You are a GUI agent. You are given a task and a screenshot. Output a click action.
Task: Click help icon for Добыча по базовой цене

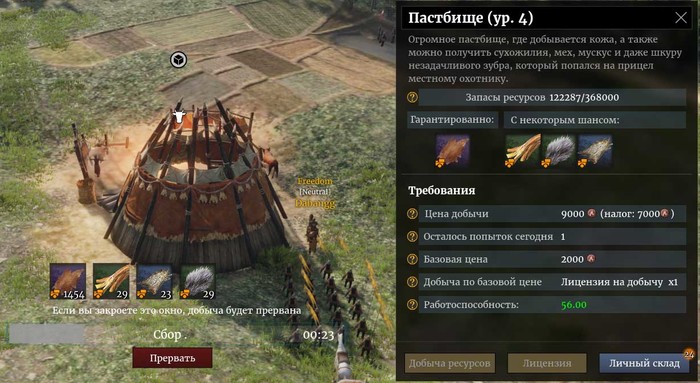(412, 282)
